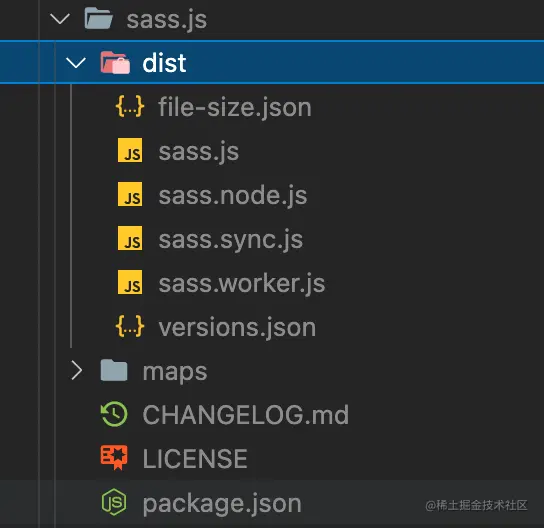This screenshot has width=544, height=528.
Task: Open versions.json
Action: (237, 327)
